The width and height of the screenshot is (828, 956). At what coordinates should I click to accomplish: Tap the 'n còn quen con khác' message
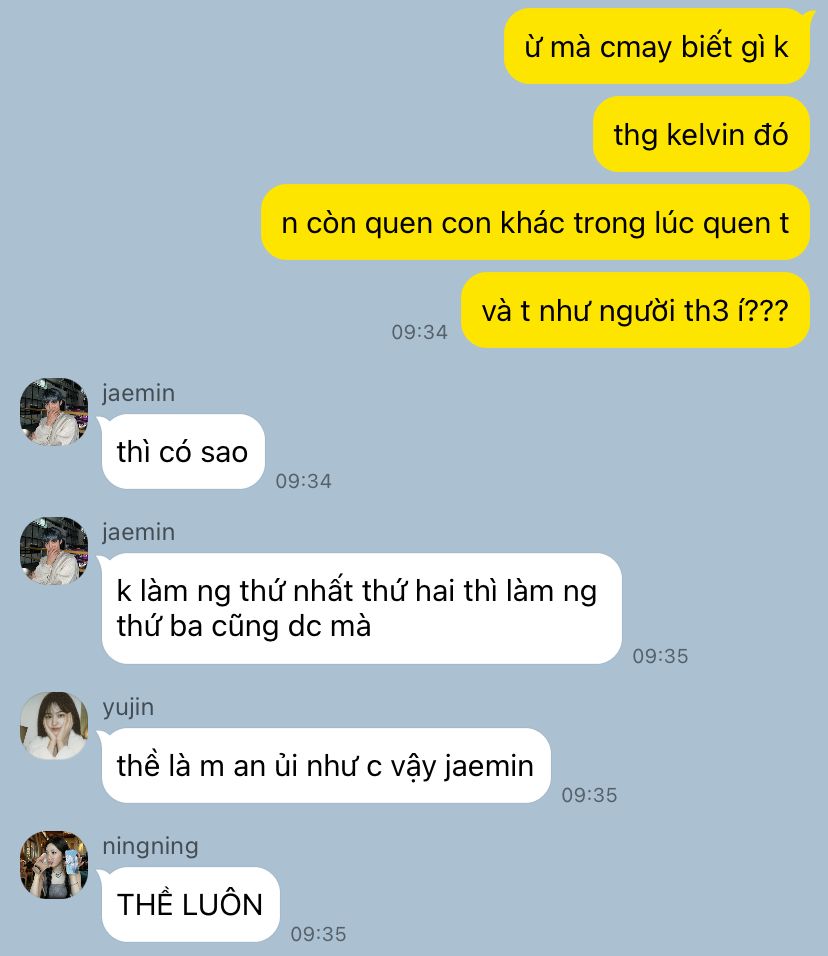click(535, 222)
